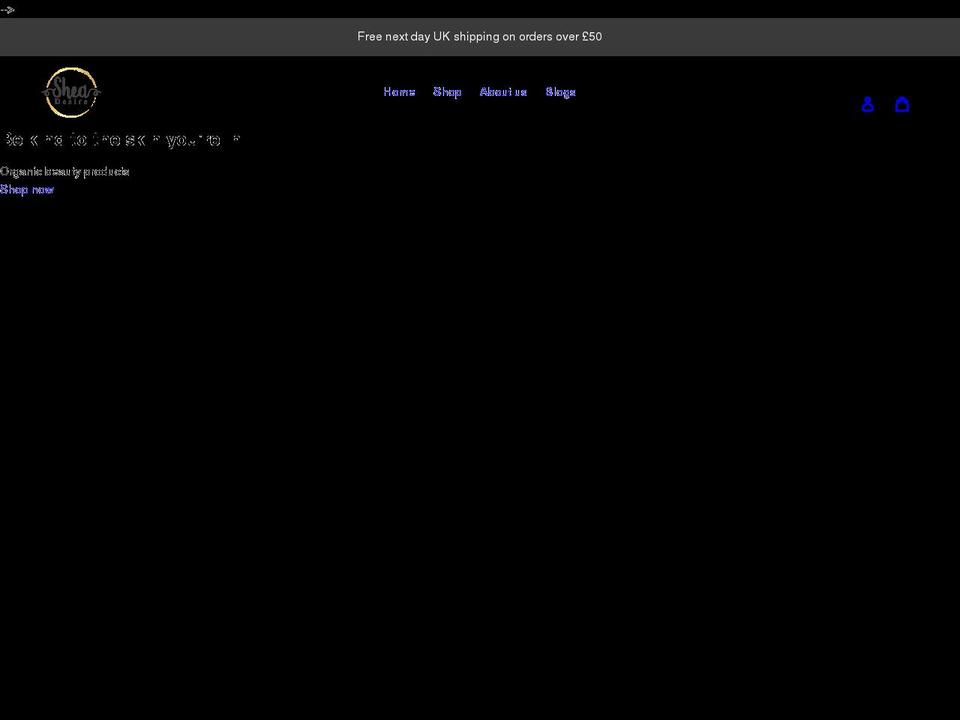Select the 'Organic beauty products' text

65,171
